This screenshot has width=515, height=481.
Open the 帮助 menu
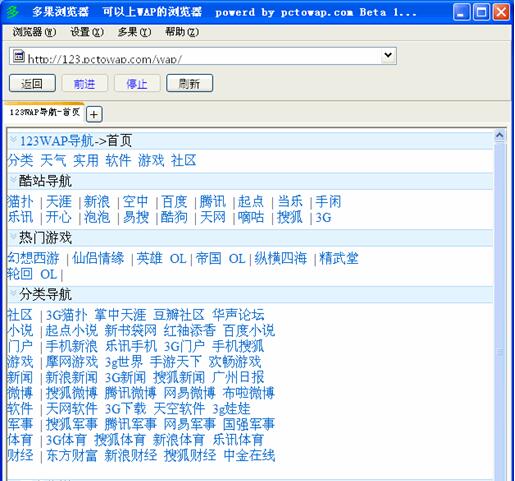(x=182, y=32)
